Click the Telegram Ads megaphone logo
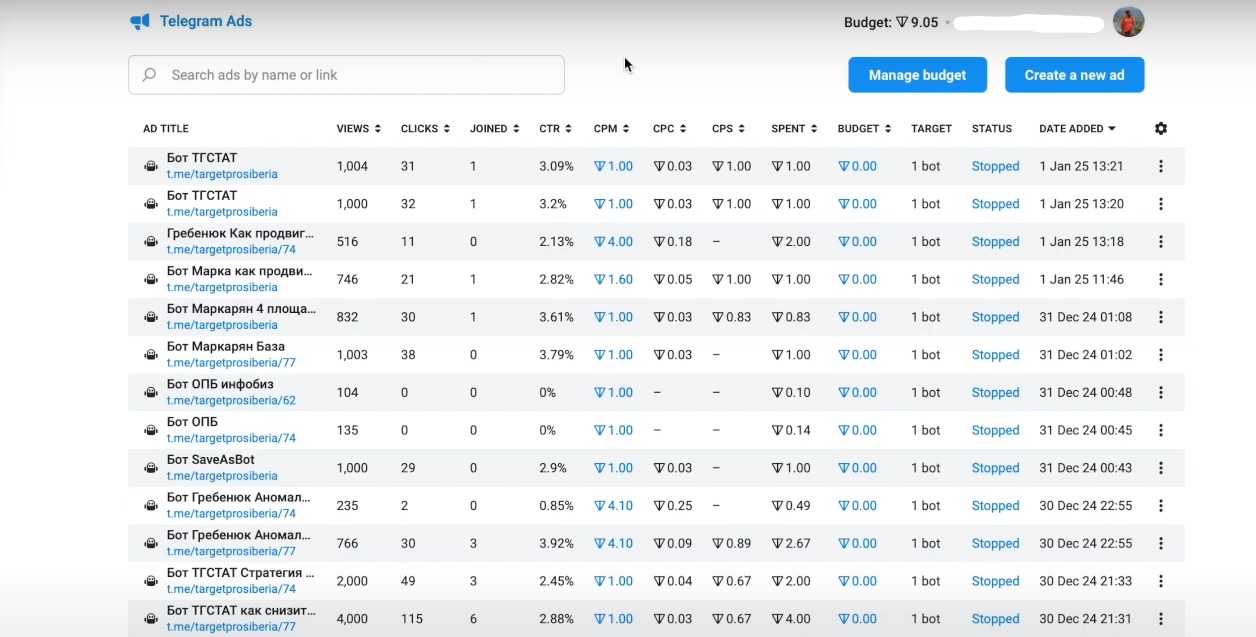The image size is (1256, 637). click(x=140, y=22)
